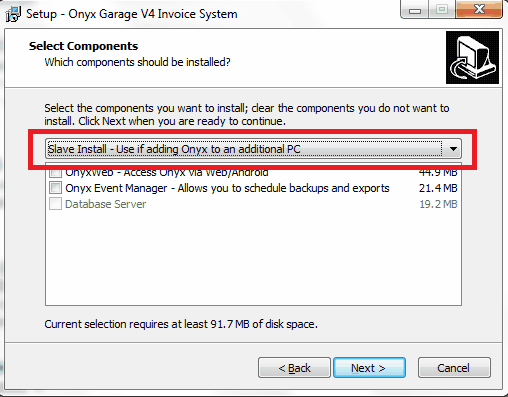Click empty area of components list box
508x397 pixels.
click(x=253, y=258)
